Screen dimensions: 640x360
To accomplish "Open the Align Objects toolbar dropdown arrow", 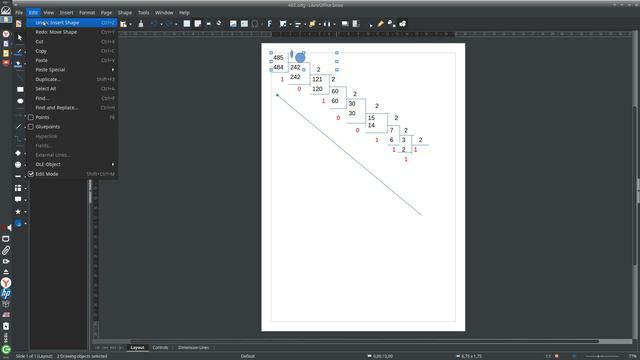I will pyautogui.click(x=305, y=24).
